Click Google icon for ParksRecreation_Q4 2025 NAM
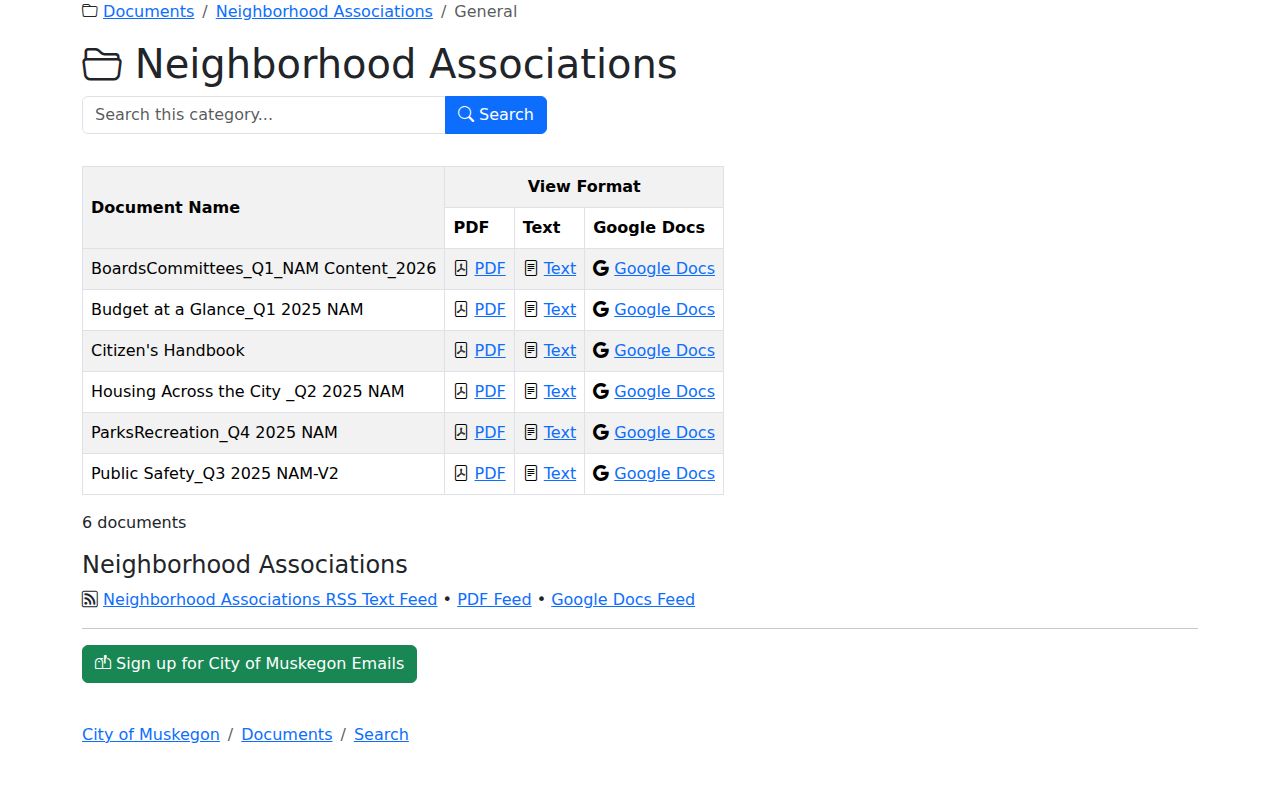This screenshot has height=800, width=1280. click(x=601, y=432)
